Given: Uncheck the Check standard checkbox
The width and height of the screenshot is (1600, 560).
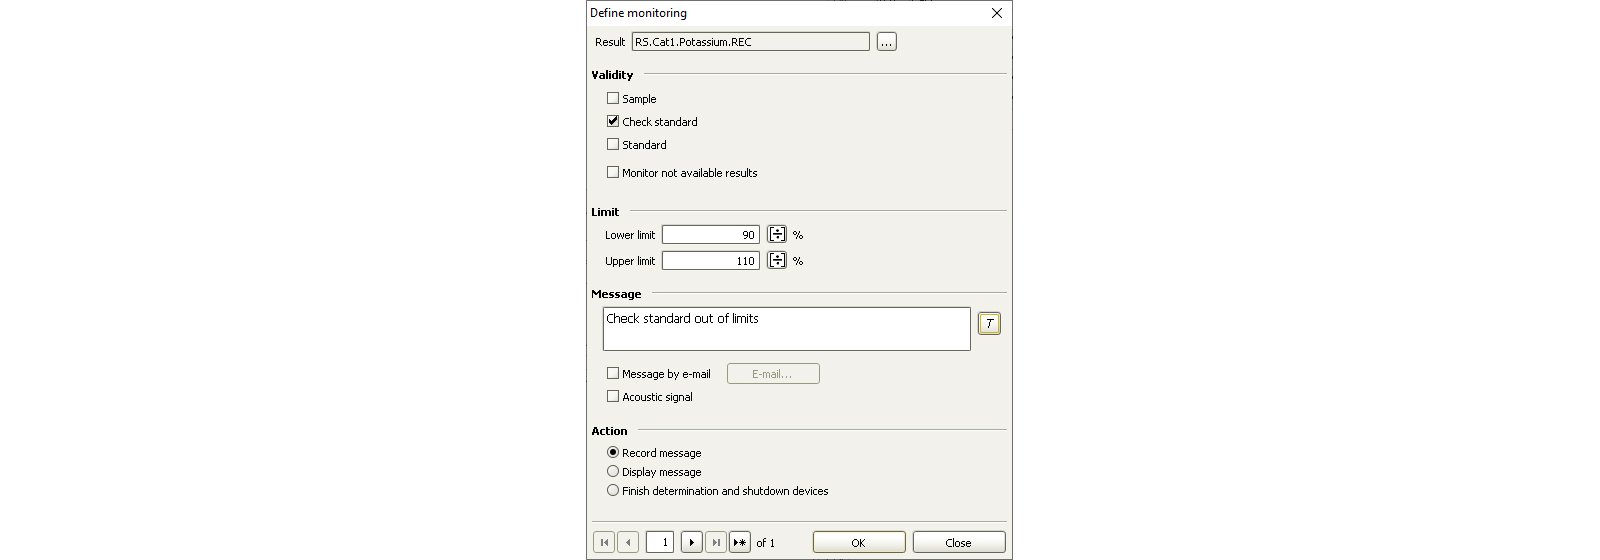Looking at the screenshot, I should 613,121.
